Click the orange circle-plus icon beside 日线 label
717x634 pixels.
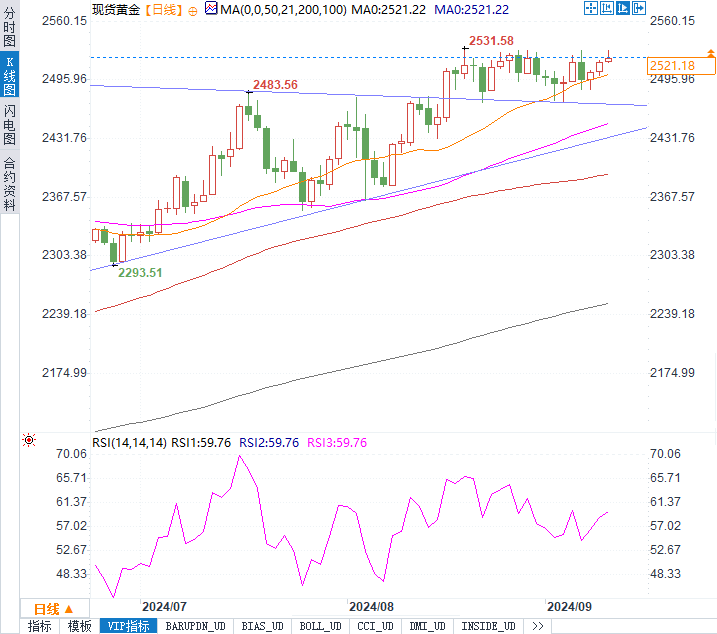(x=193, y=10)
